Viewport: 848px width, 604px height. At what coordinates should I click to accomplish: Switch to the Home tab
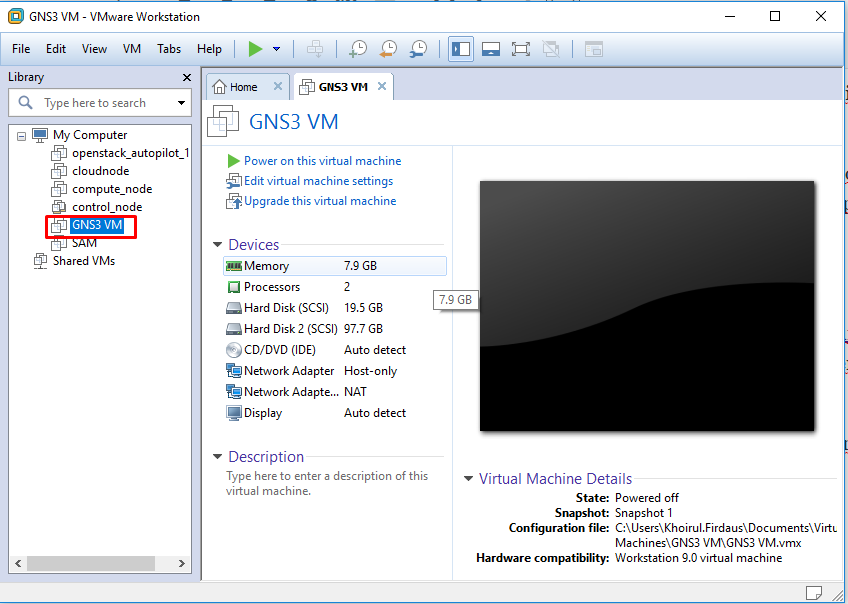tap(243, 87)
